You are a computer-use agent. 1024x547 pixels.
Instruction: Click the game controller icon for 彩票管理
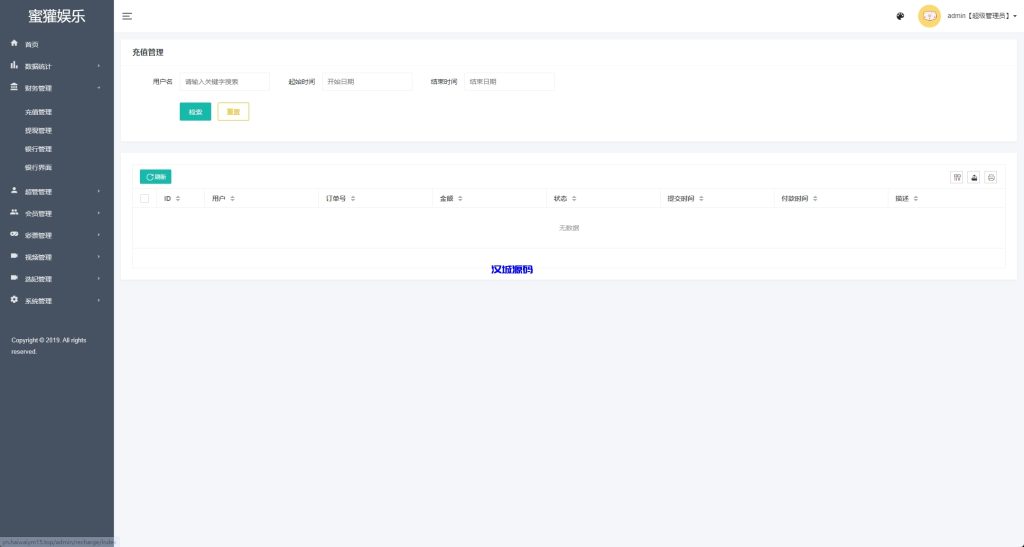click(14, 234)
